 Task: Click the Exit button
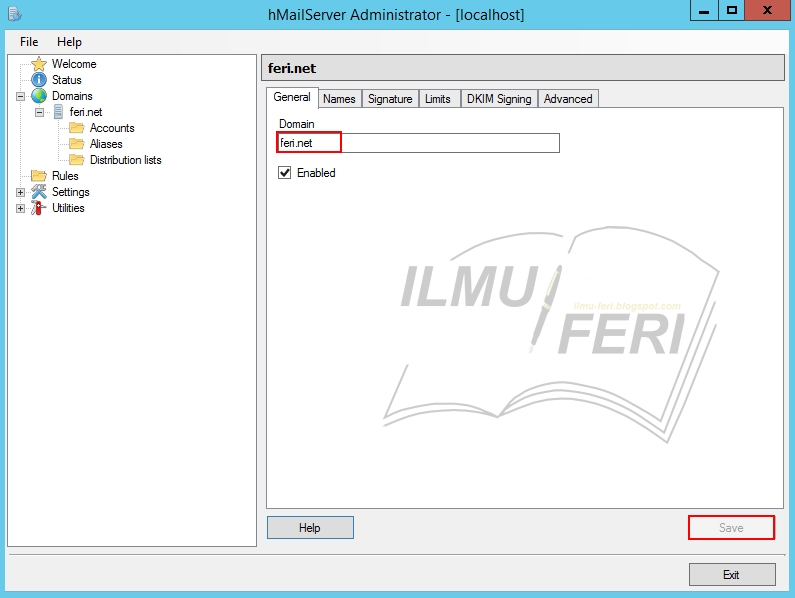coord(732,574)
